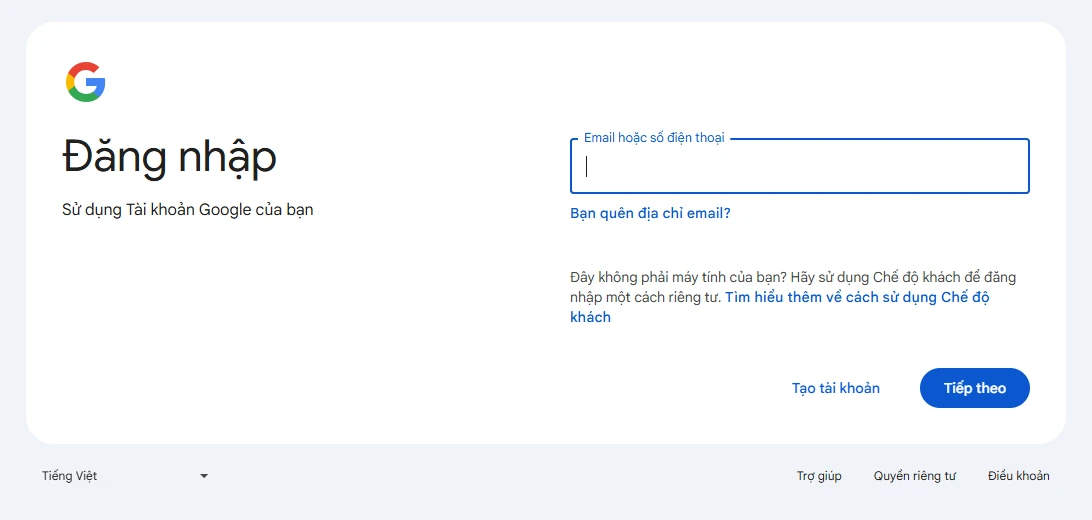Viewport: 1092px width, 520px height.
Task: Click the Google "G" logo
Action: coord(86,82)
